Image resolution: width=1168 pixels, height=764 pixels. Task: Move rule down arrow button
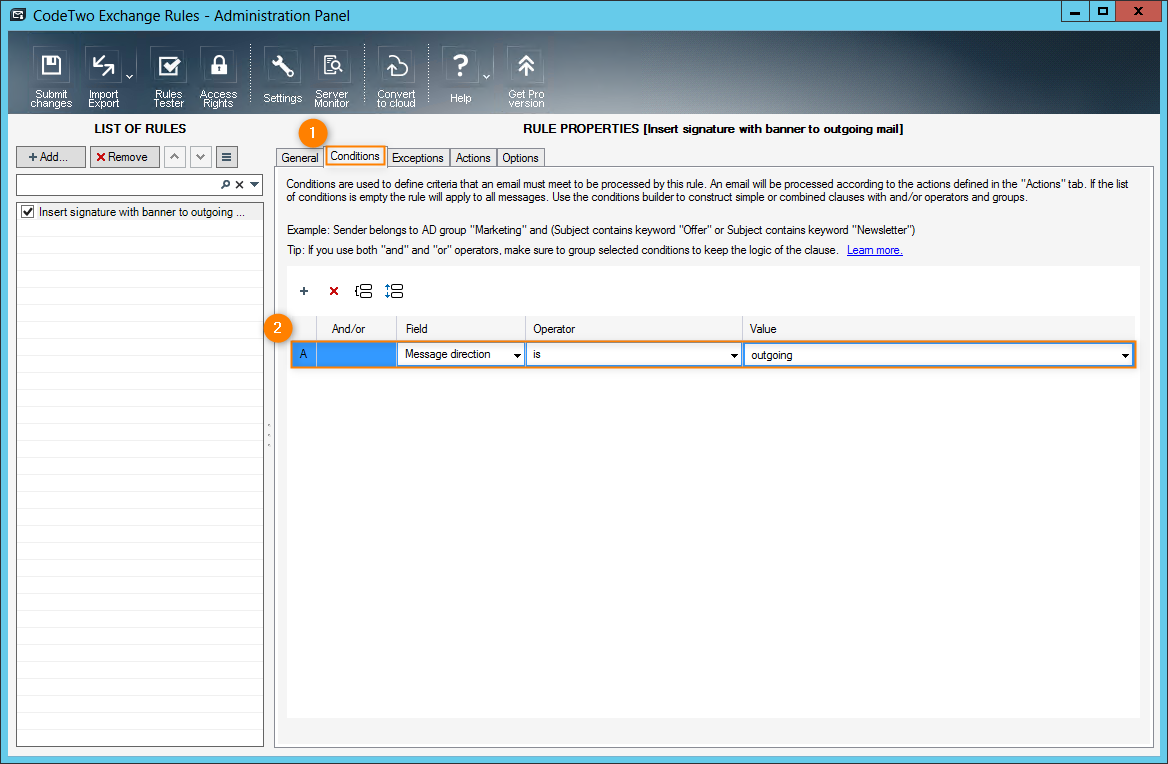pos(200,157)
